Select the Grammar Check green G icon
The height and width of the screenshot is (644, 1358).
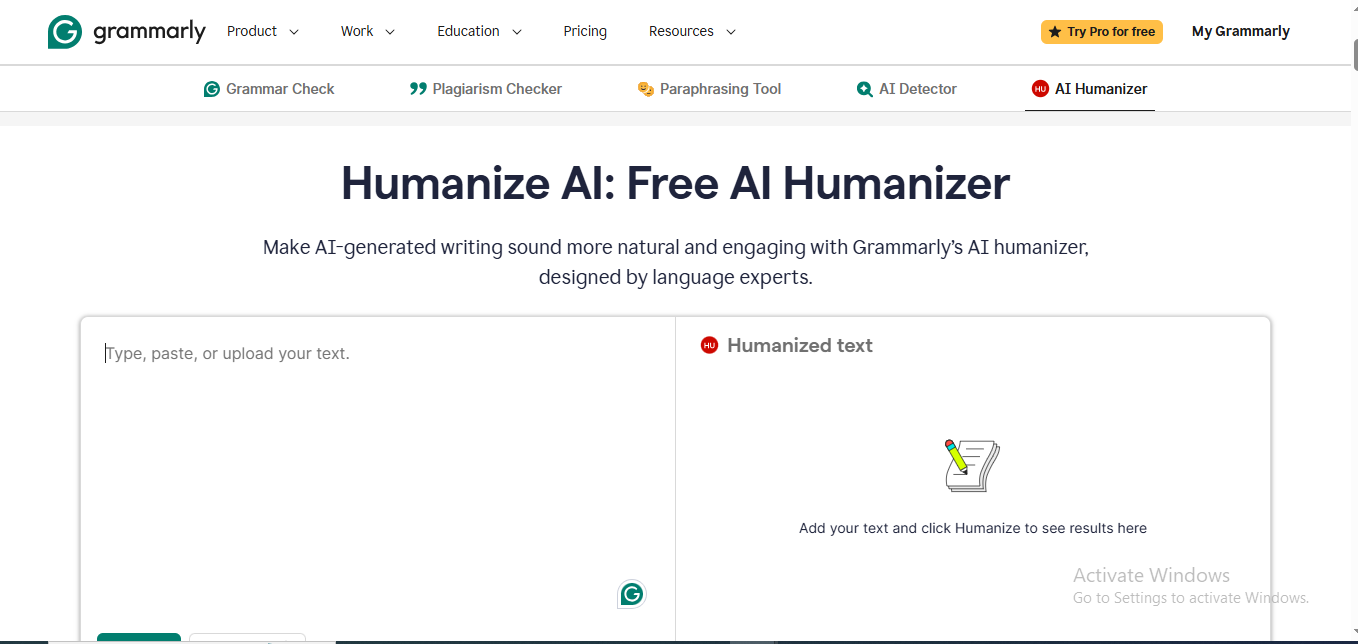coord(211,88)
